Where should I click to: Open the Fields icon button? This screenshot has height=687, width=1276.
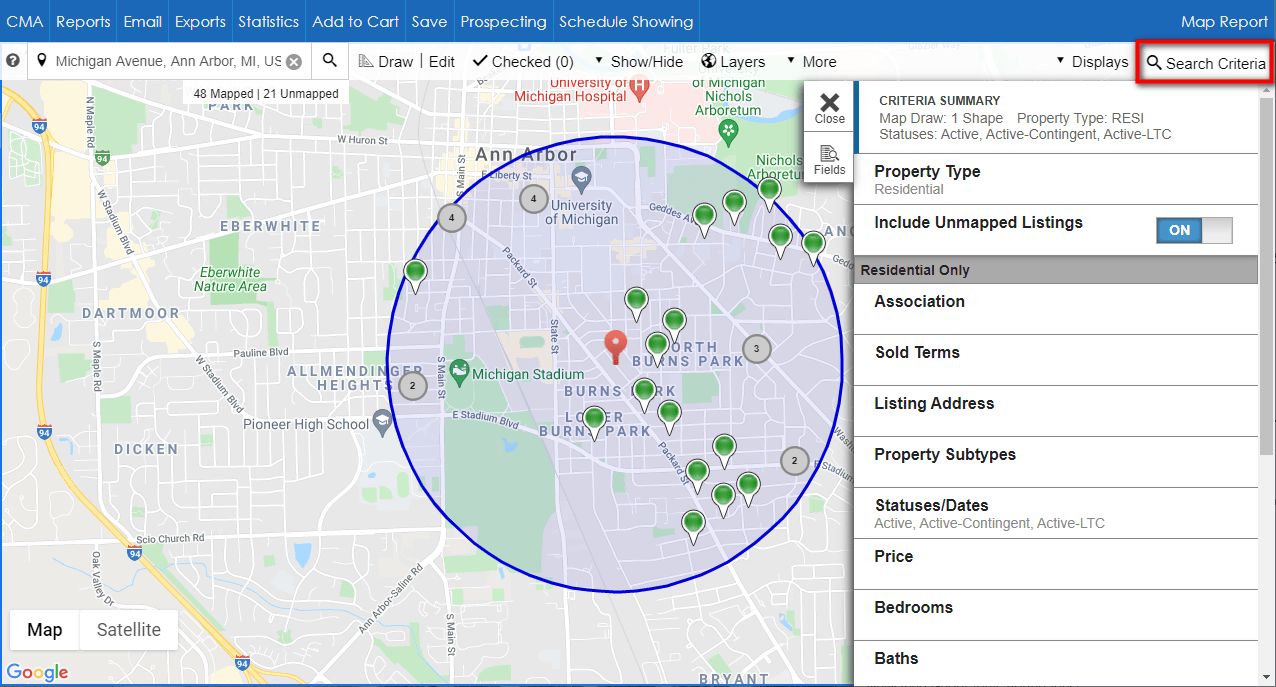pyautogui.click(x=829, y=158)
